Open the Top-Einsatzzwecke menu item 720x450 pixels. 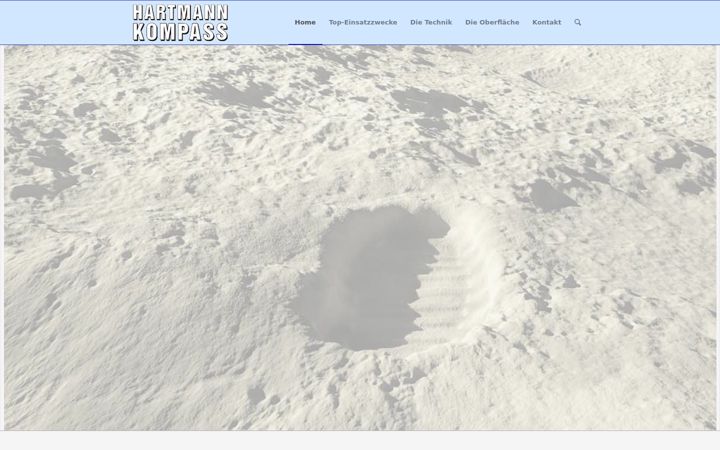363,22
